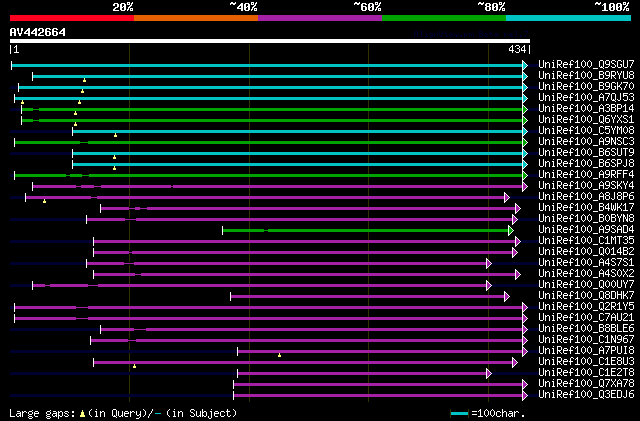
Task: Open hit UniRef100_A3BP14
Action: [x=586, y=108]
